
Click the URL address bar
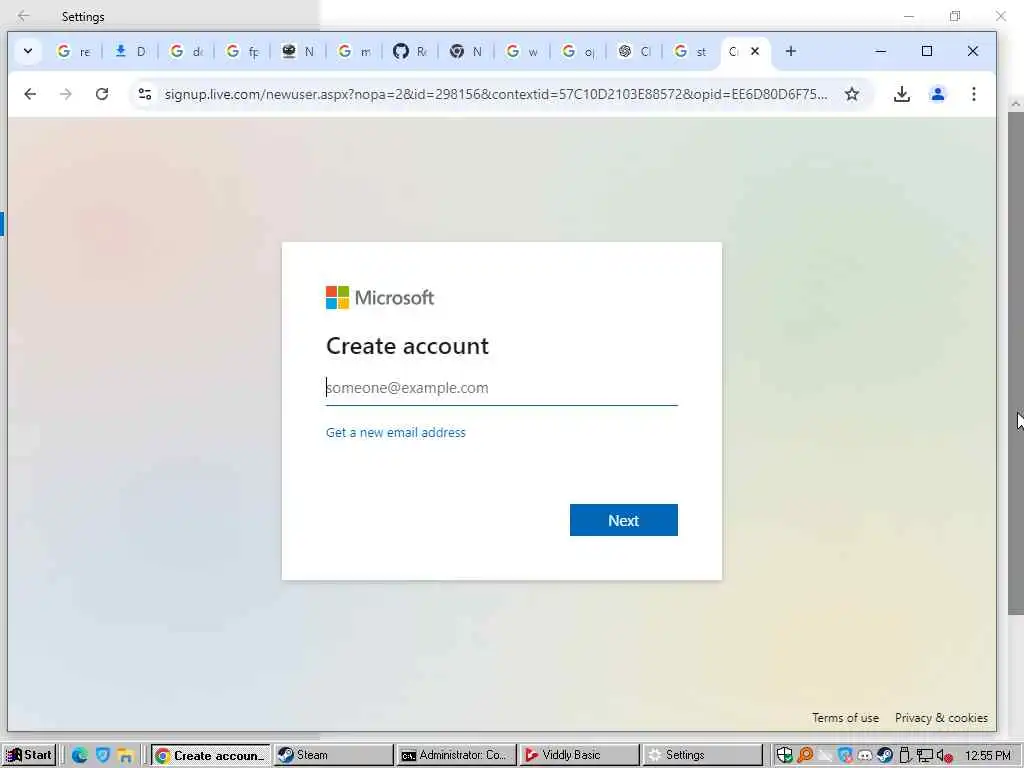pos(496,94)
